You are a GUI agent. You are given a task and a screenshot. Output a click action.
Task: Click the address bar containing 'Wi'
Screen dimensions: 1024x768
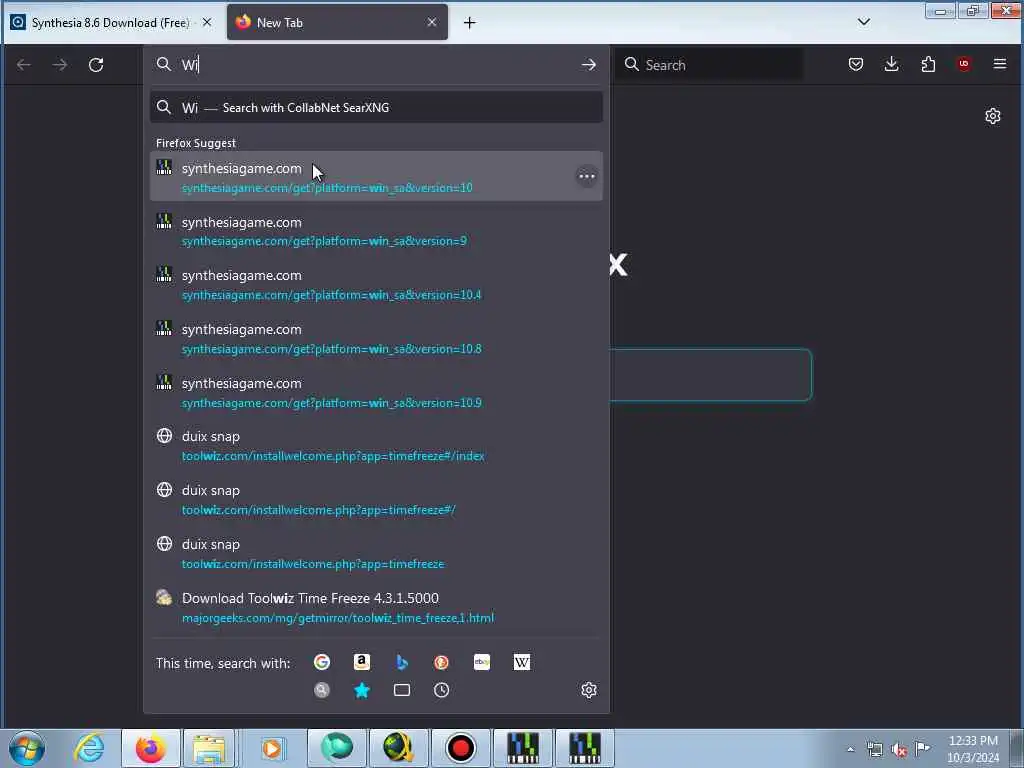coord(376,64)
